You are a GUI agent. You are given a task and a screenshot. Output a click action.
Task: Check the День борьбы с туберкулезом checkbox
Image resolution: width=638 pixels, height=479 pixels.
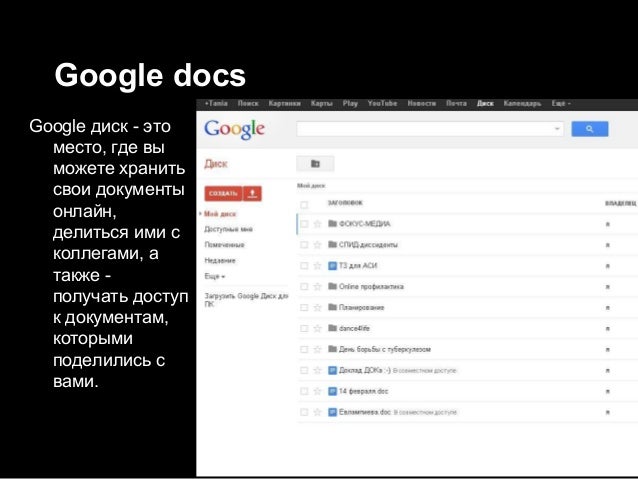(x=304, y=350)
